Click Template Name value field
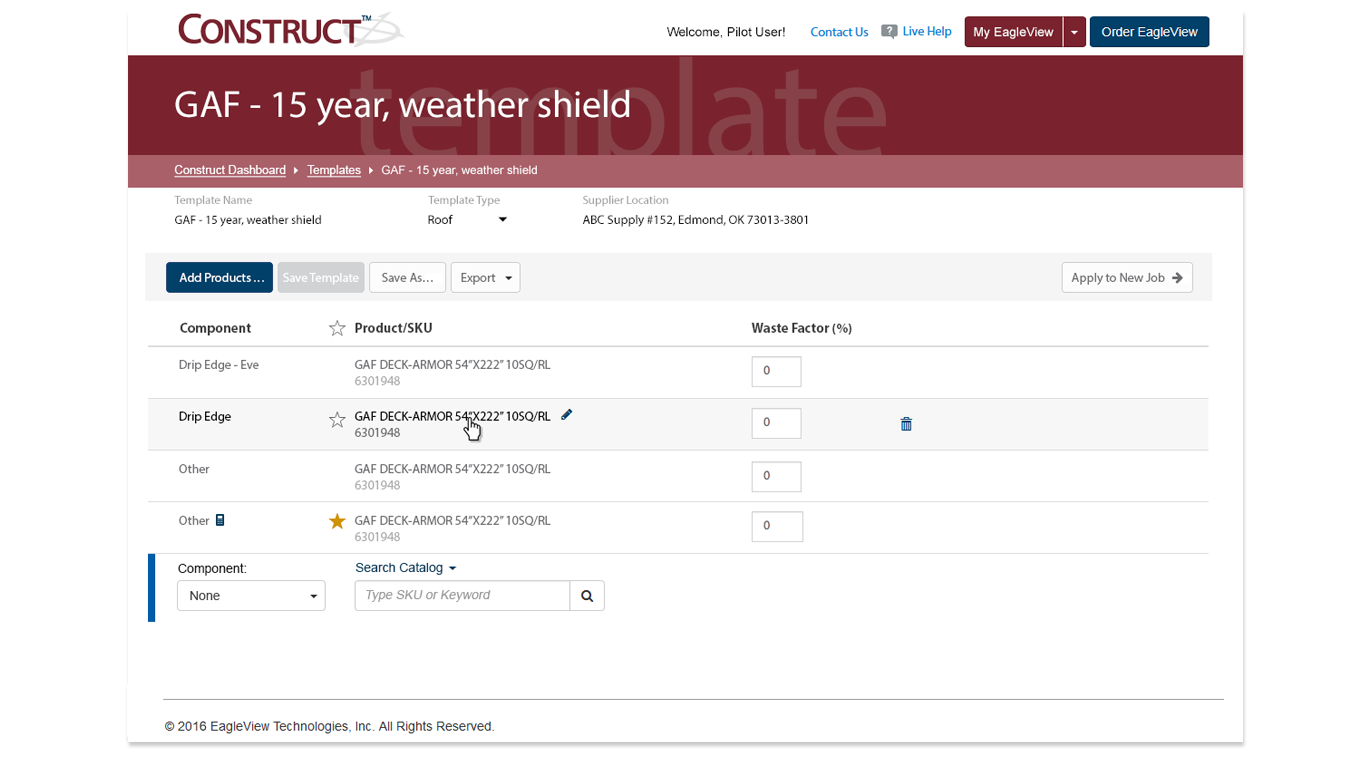The height and width of the screenshot is (768, 1370). click(x=248, y=220)
